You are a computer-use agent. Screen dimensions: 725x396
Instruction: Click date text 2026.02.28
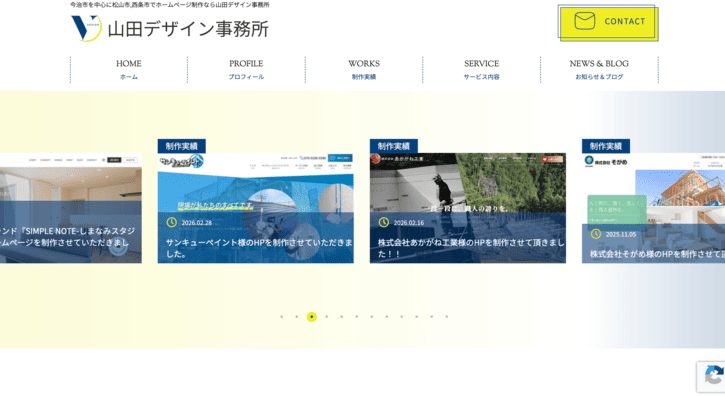pos(197,223)
